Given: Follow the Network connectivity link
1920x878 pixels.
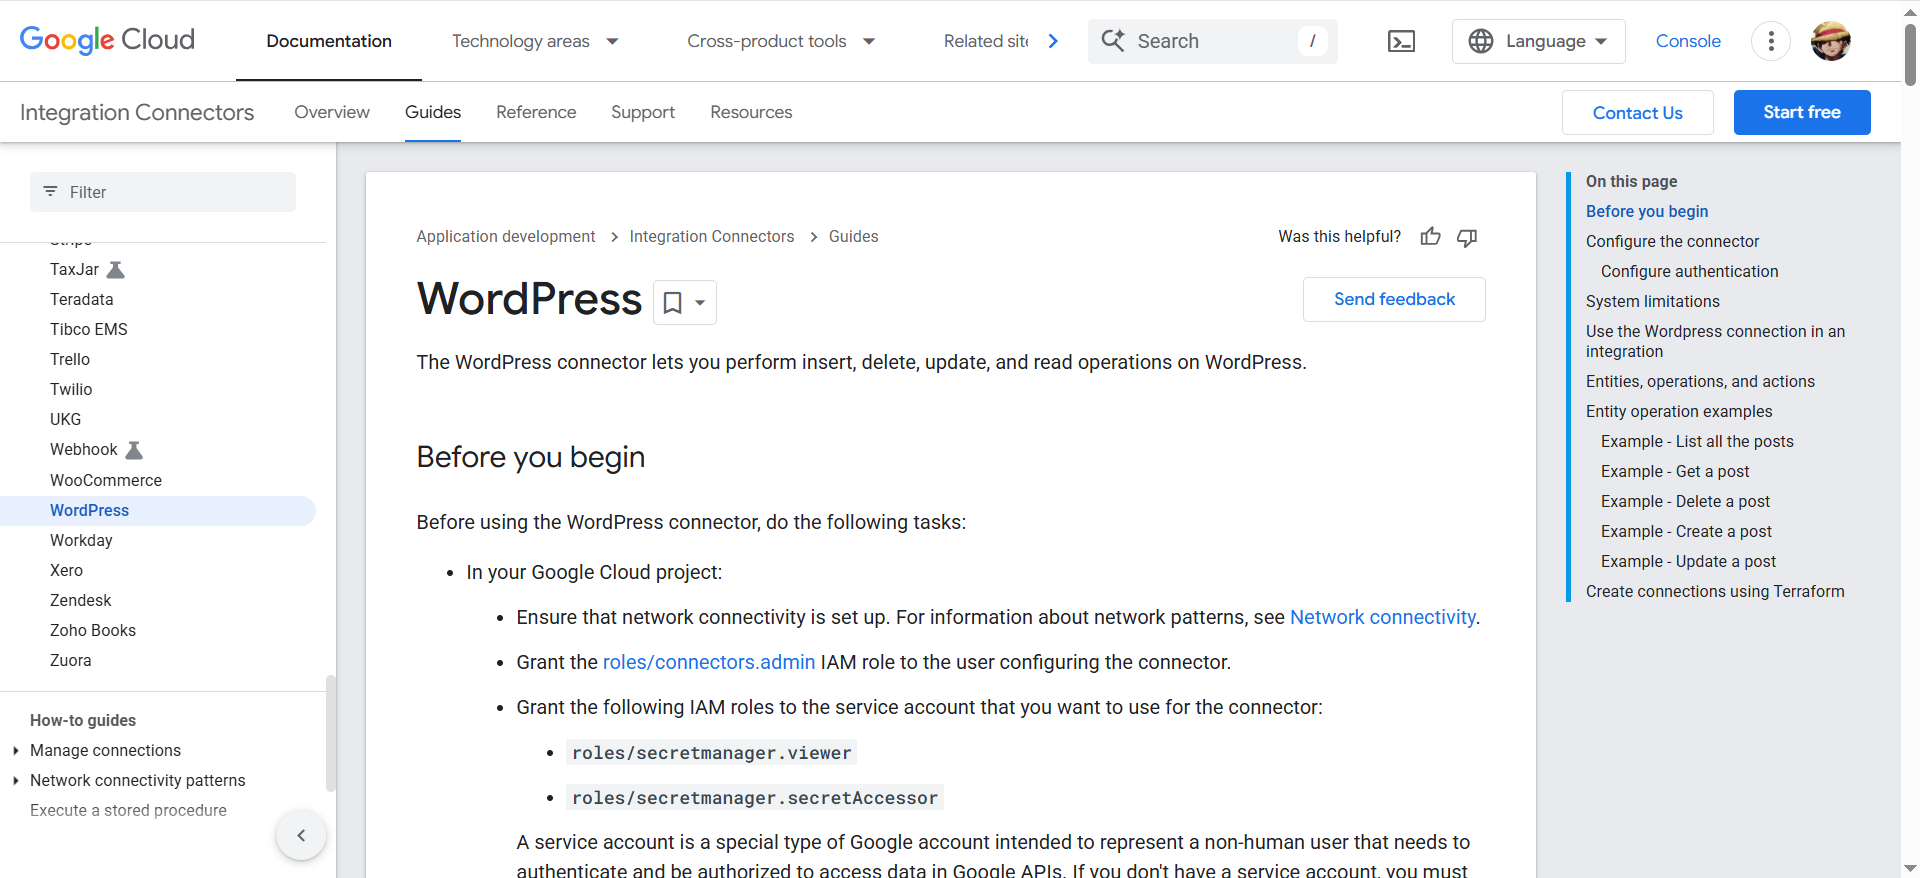Looking at the screenshot, I should (1383, 617).
